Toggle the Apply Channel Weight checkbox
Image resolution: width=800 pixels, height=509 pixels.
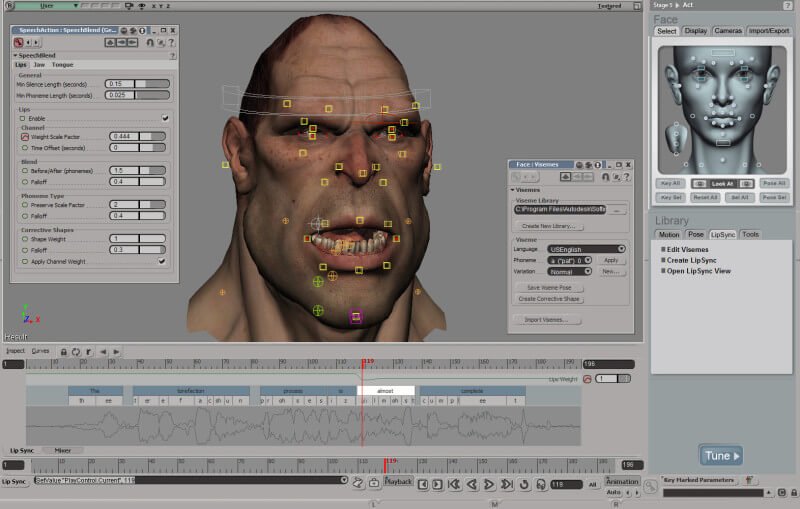pyautogui.click(x=162, y=261)
